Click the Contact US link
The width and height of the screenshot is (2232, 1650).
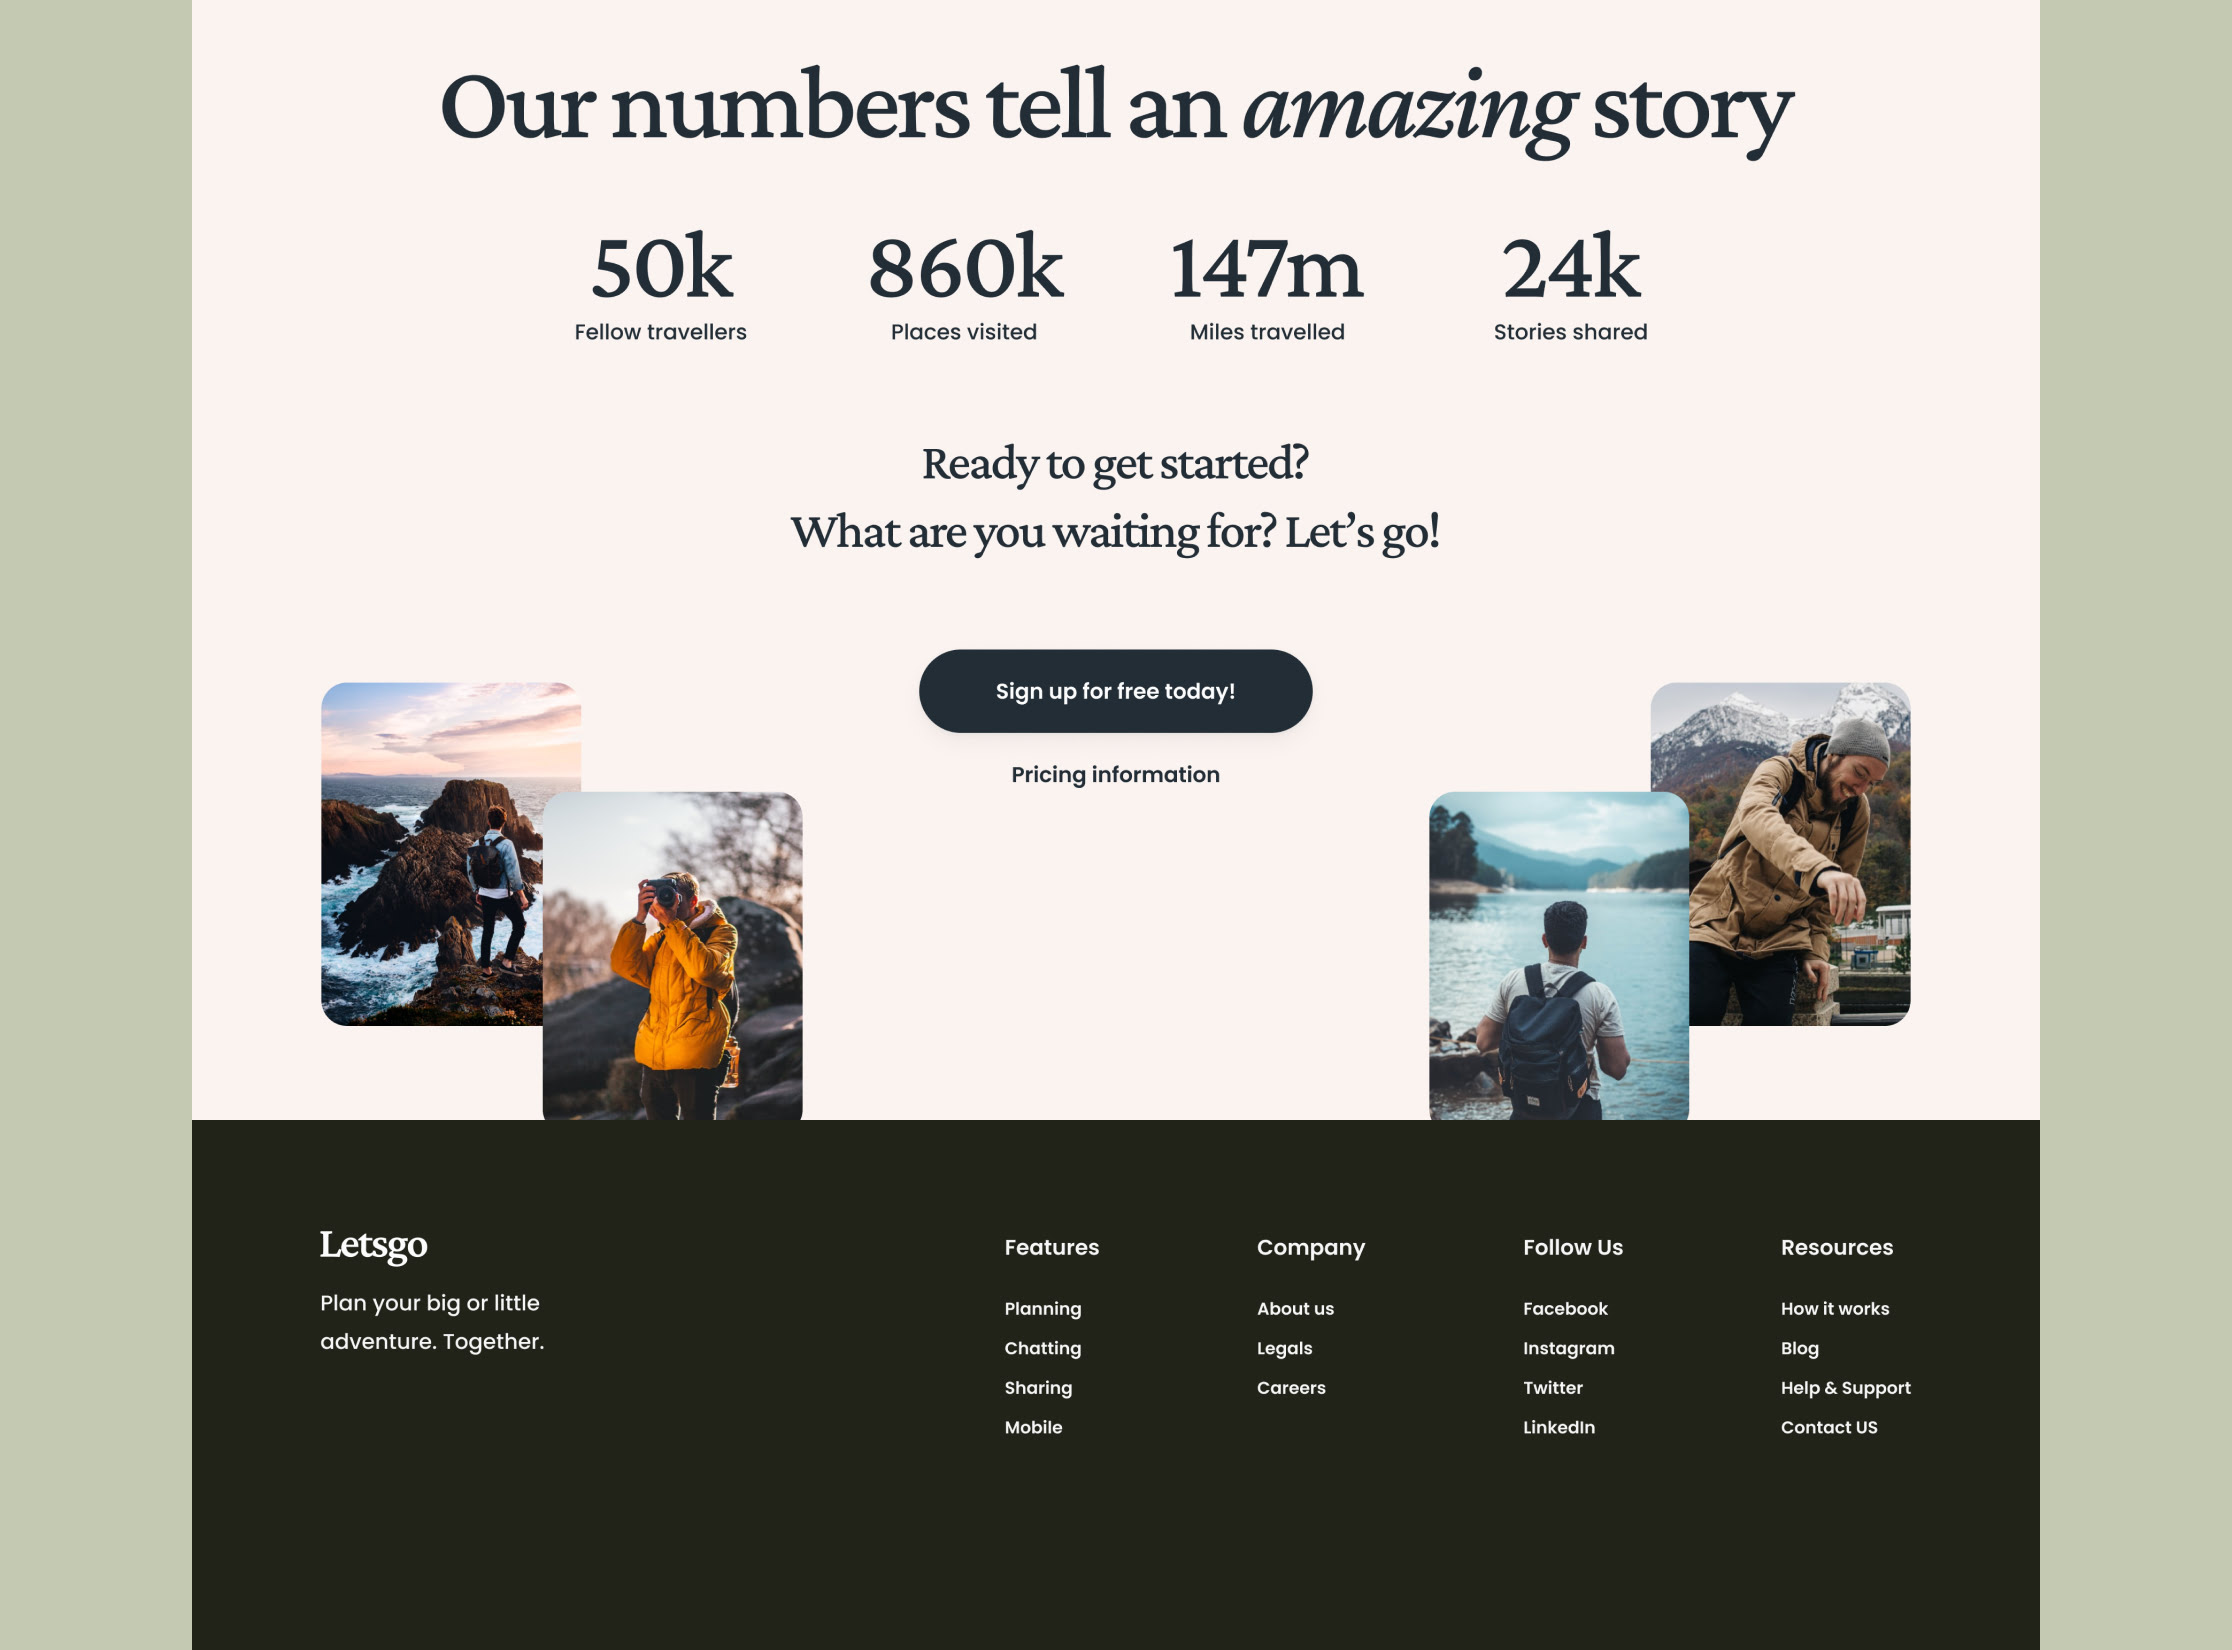tap(1829, 1427)
